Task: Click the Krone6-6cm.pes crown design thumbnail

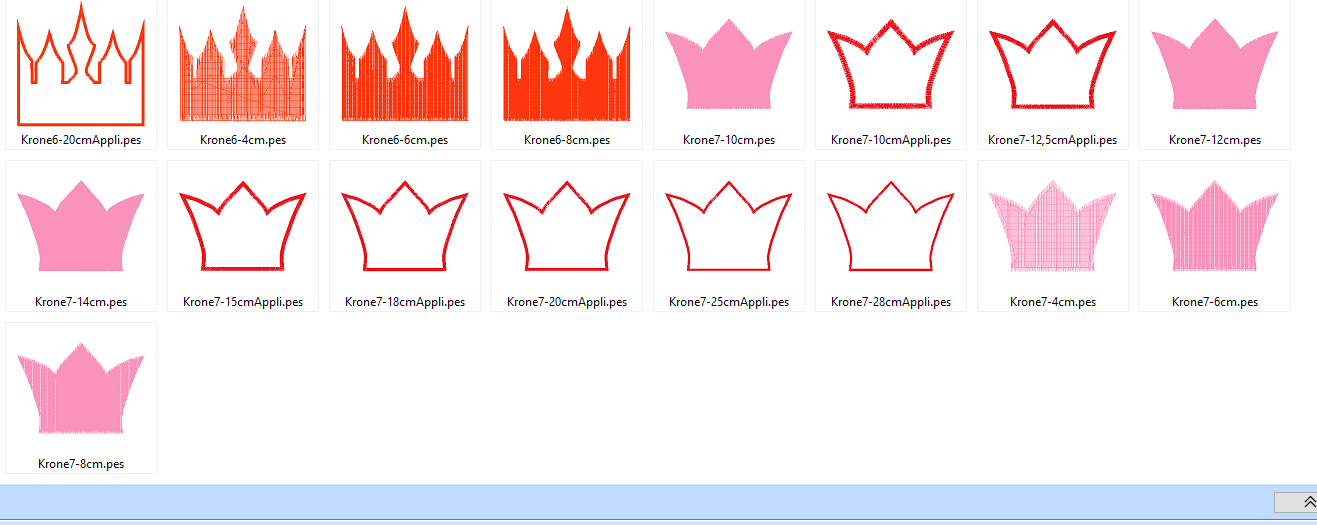Action: point(405,64)
